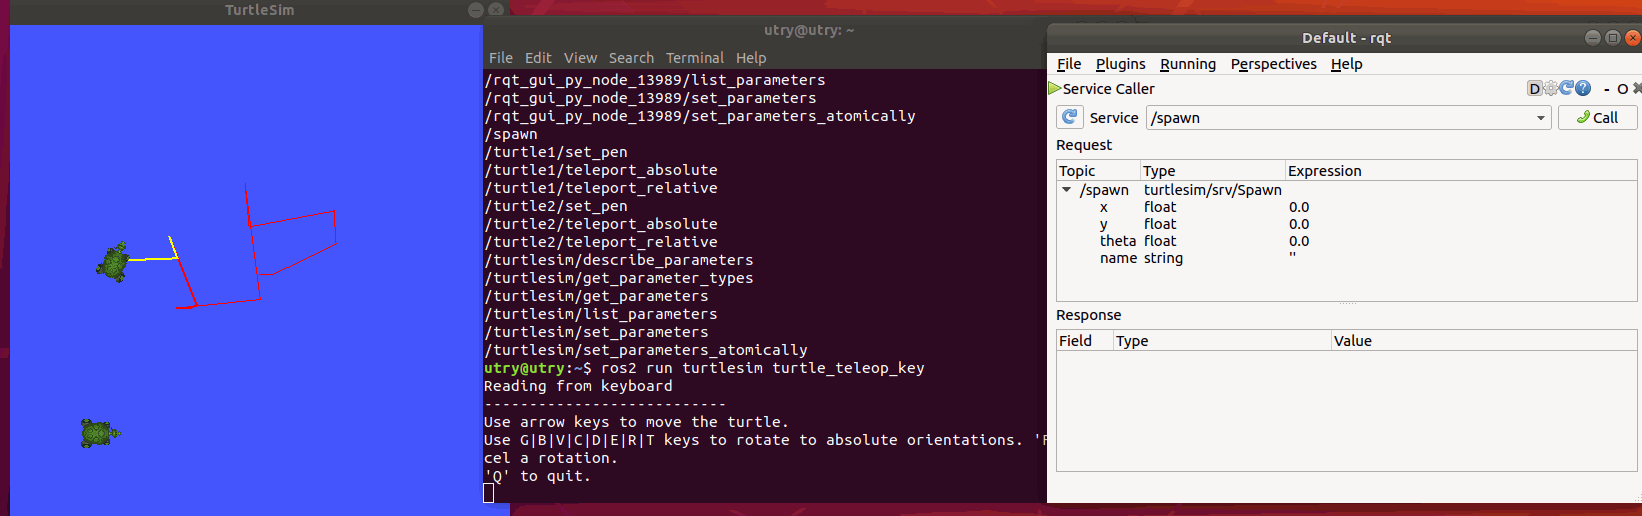
Task: Click the /turtlesim/get_parameters line in terminal
Action: pos(597,296)
